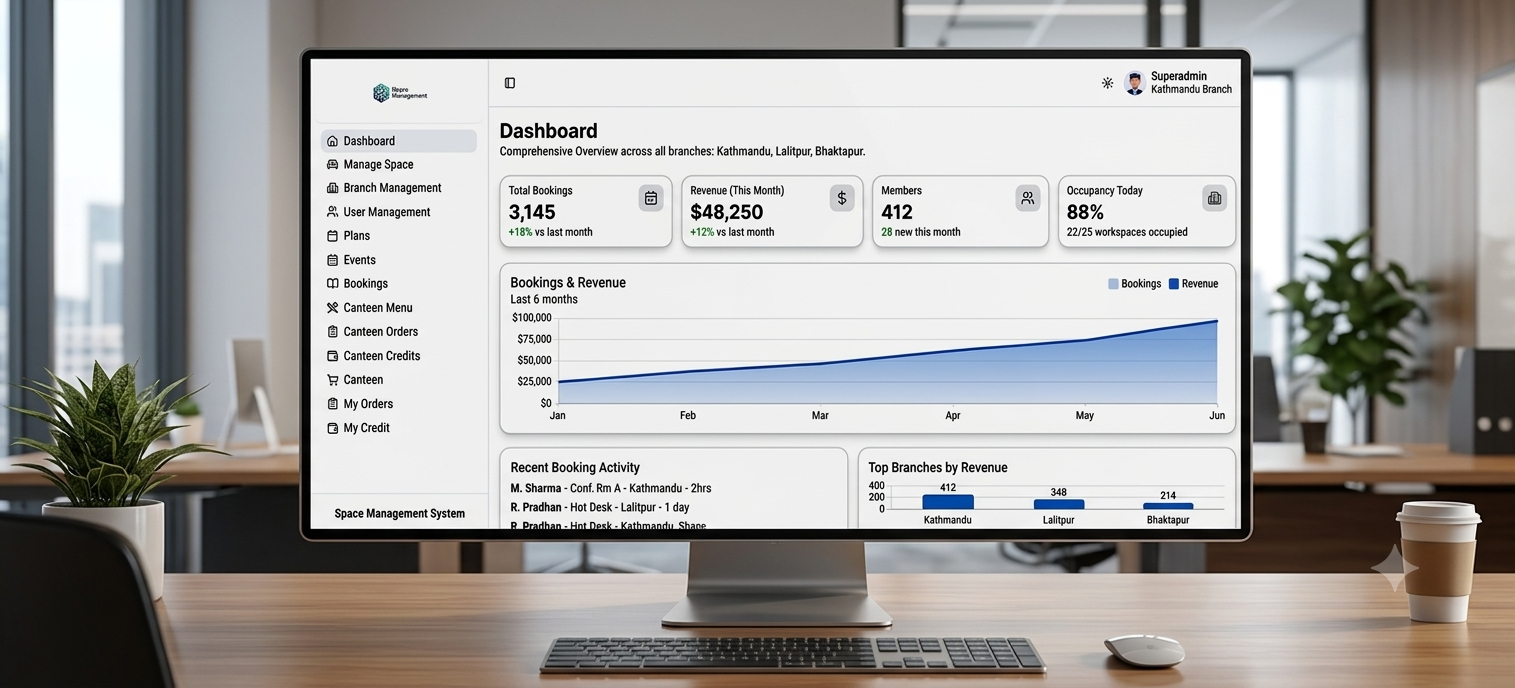Click the Dashboard page title
The height and width of the screenshot is (688, 1515).
click(549, 131)
